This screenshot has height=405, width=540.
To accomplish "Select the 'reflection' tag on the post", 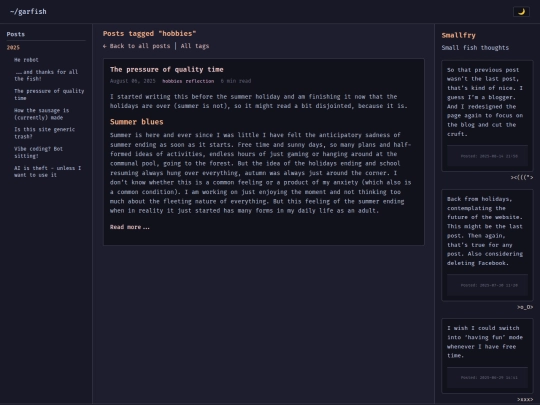I will [x=200, y=81].
